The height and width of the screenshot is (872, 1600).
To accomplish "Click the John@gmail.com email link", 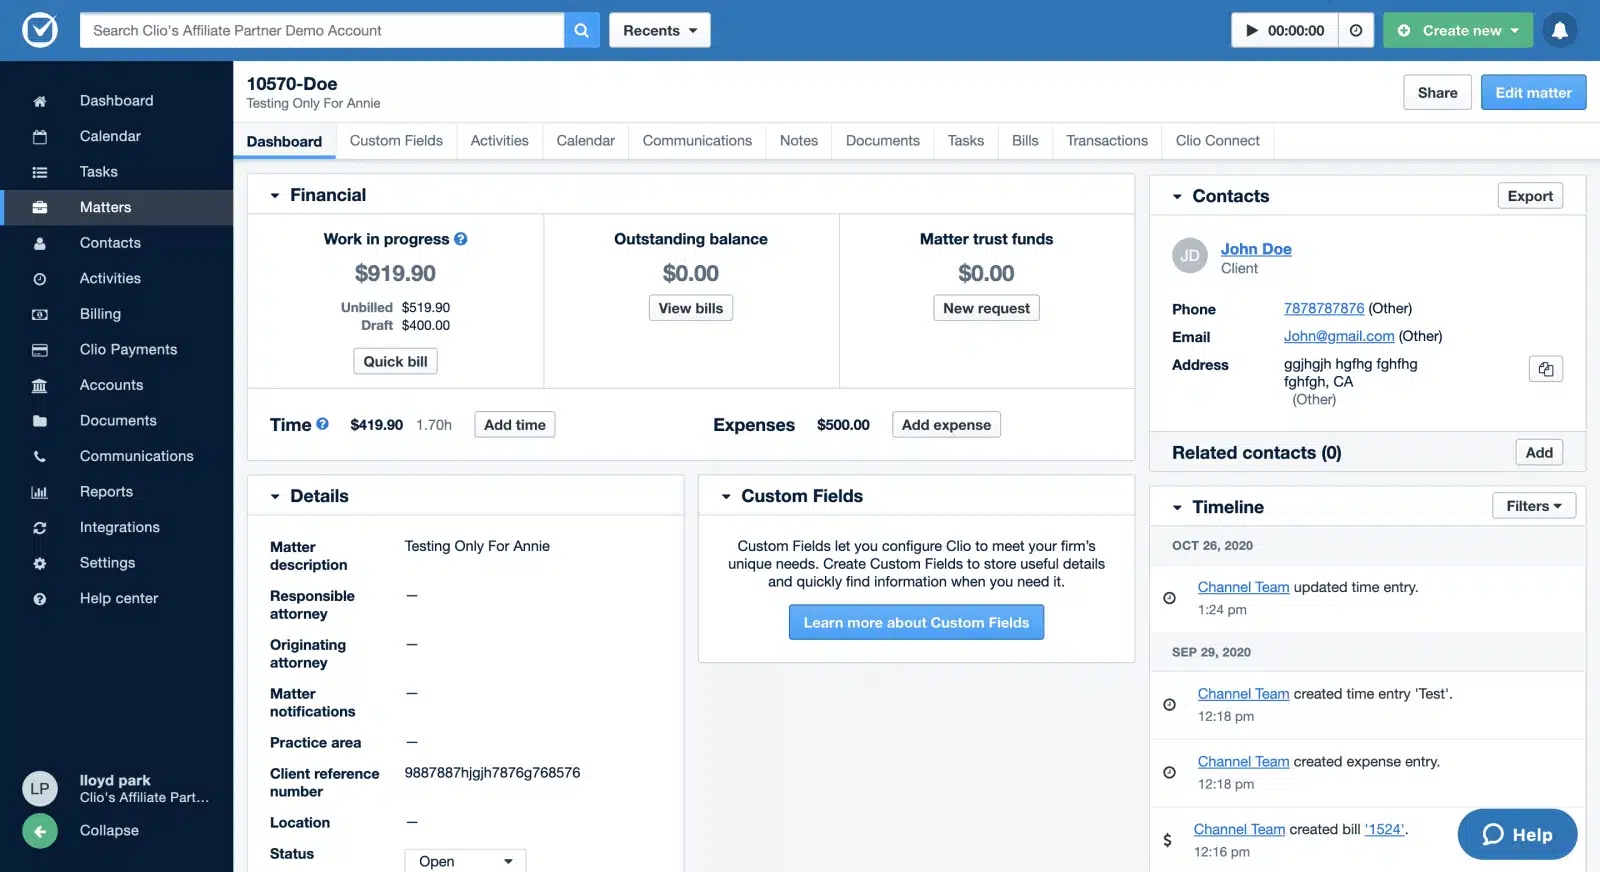I will click(x=1339, y=337).
